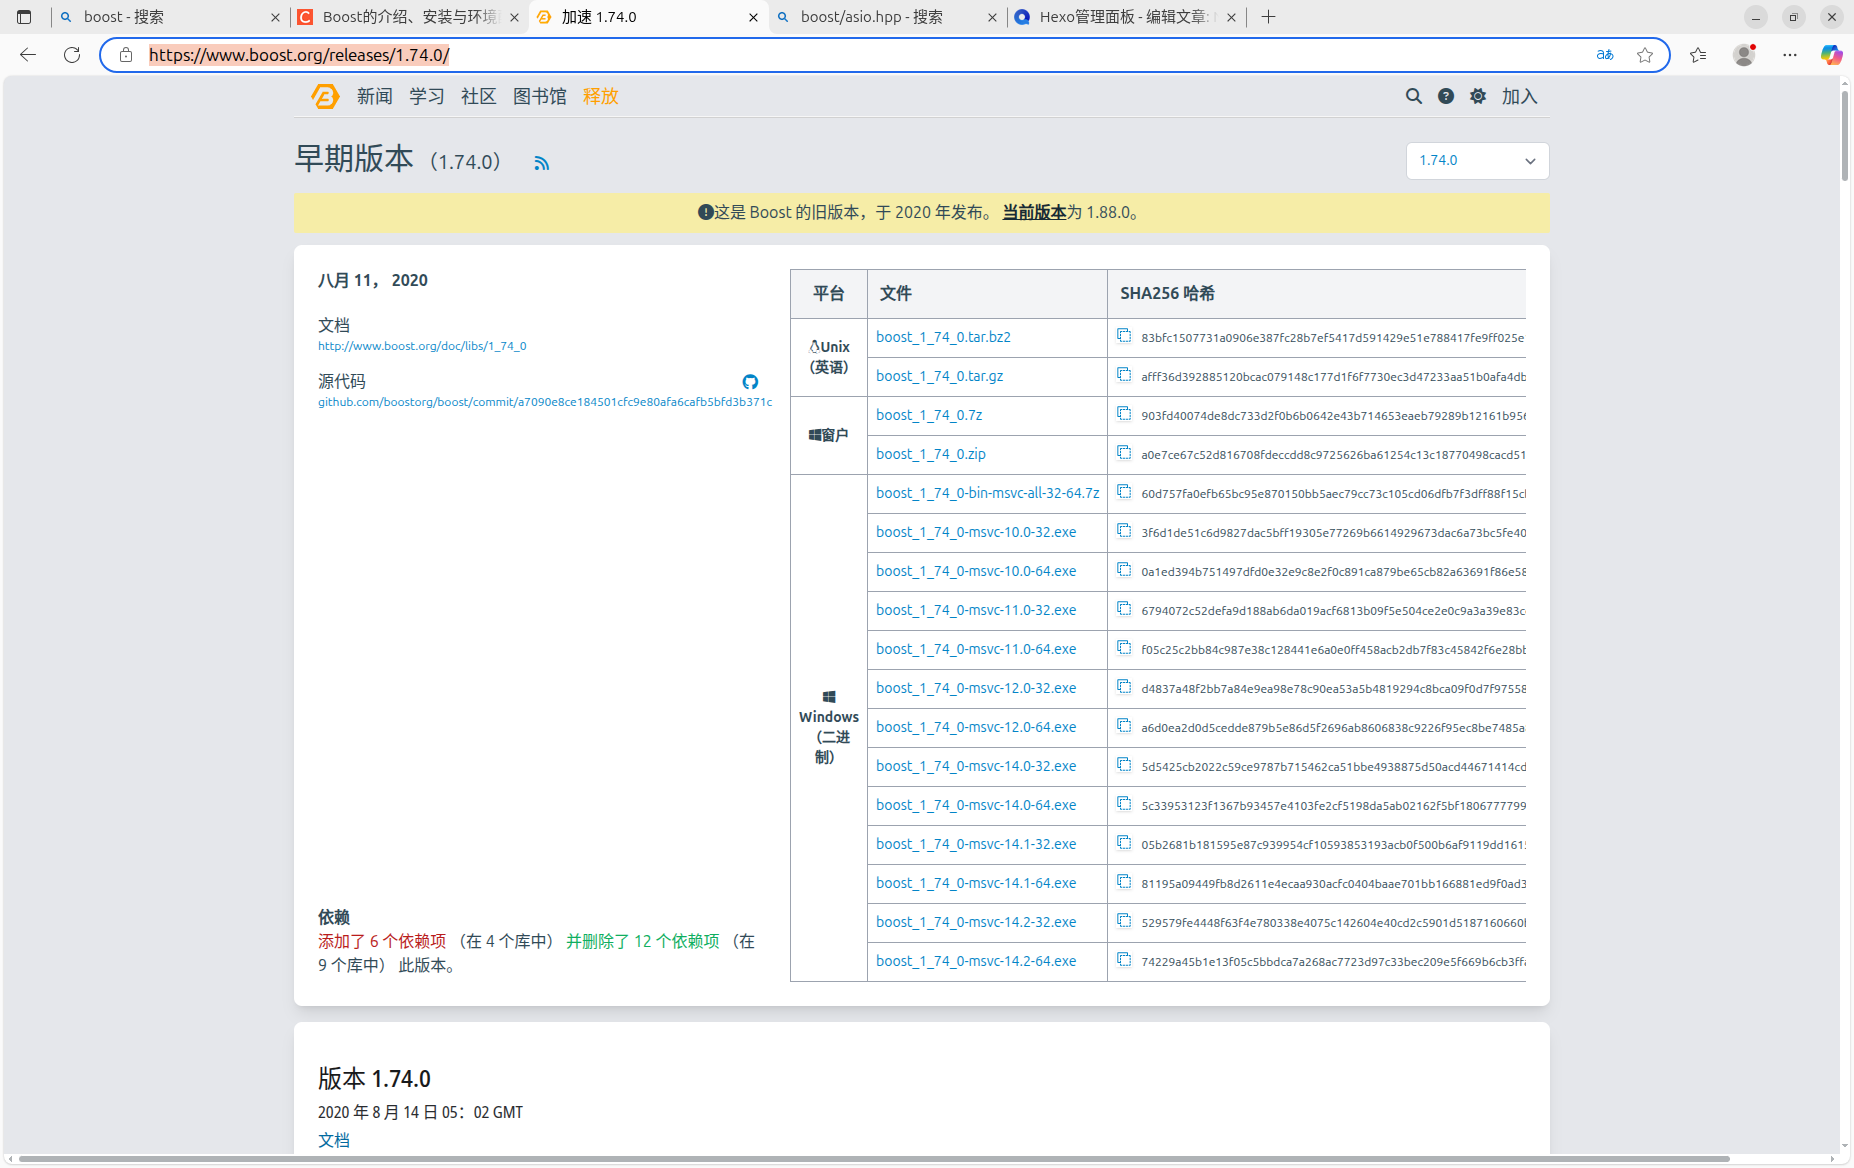
Task: Copy hash for bin-msvc-all-32-64.7z row
Action: [1124, 492]
